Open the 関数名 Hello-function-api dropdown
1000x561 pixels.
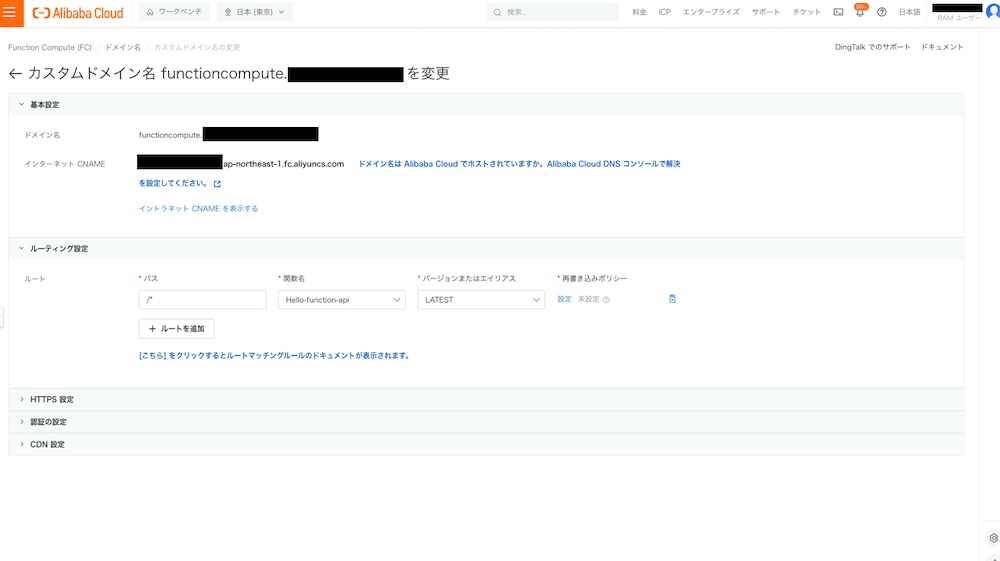click(341, 300)
